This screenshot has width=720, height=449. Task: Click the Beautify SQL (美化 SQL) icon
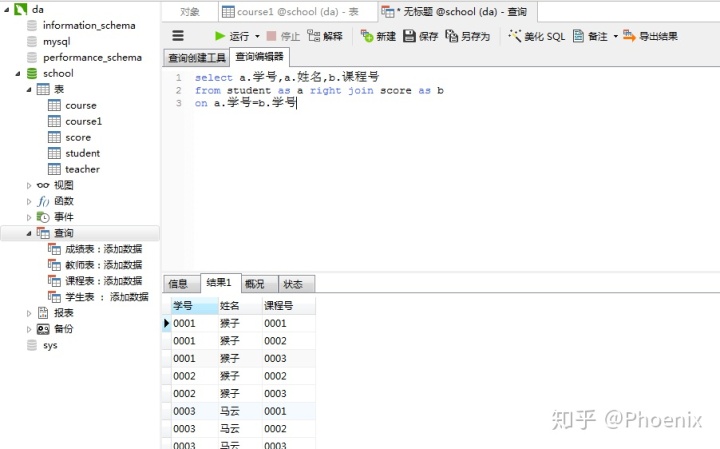click(x=514, y=36)
